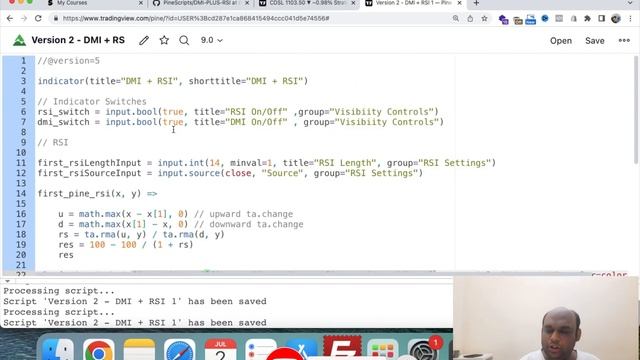
Task: Click the Open button
Action: (561, 40)
